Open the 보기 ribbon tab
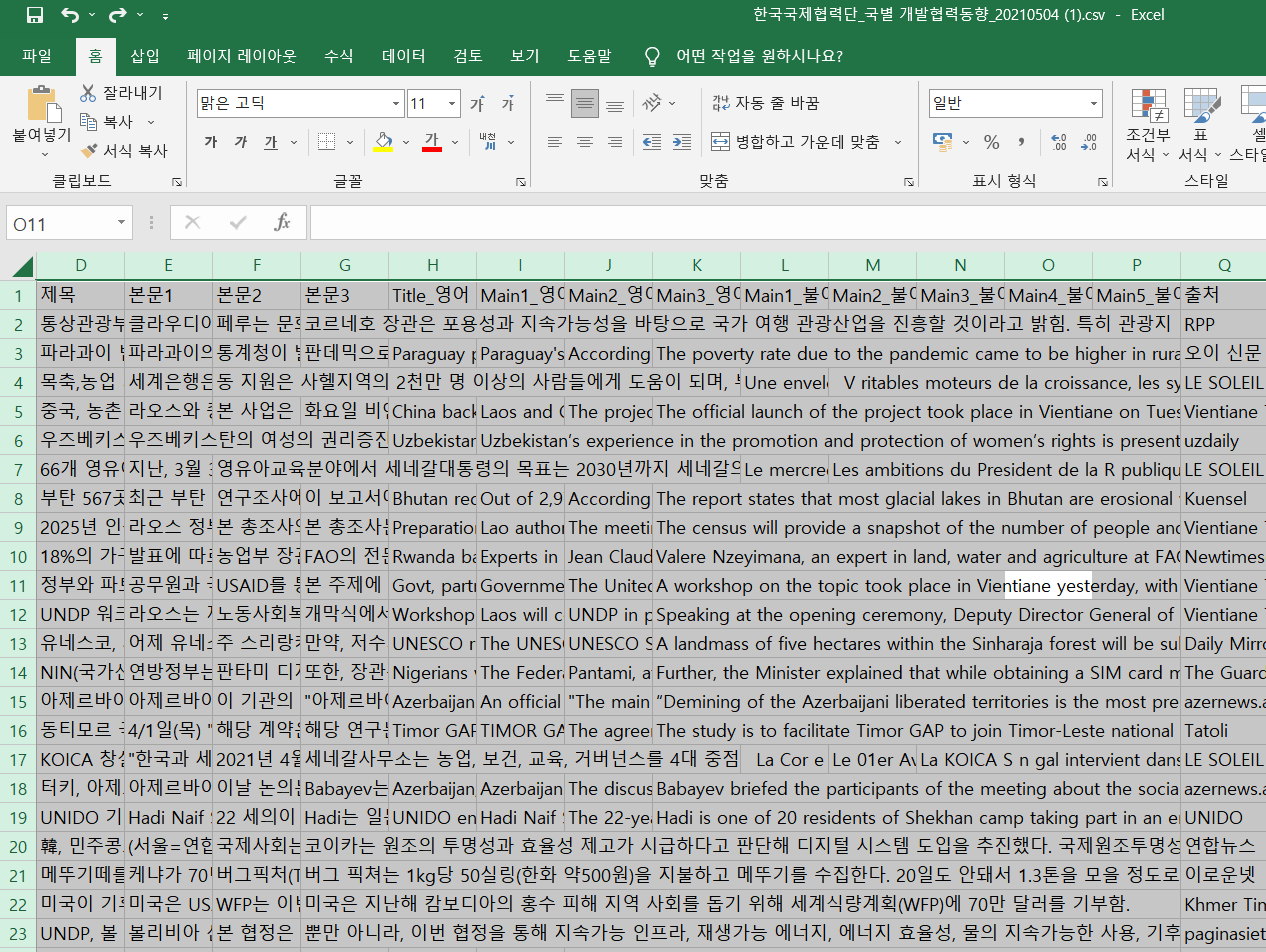The height and width of the screenshot is (952, 1266). pos(525,56)
